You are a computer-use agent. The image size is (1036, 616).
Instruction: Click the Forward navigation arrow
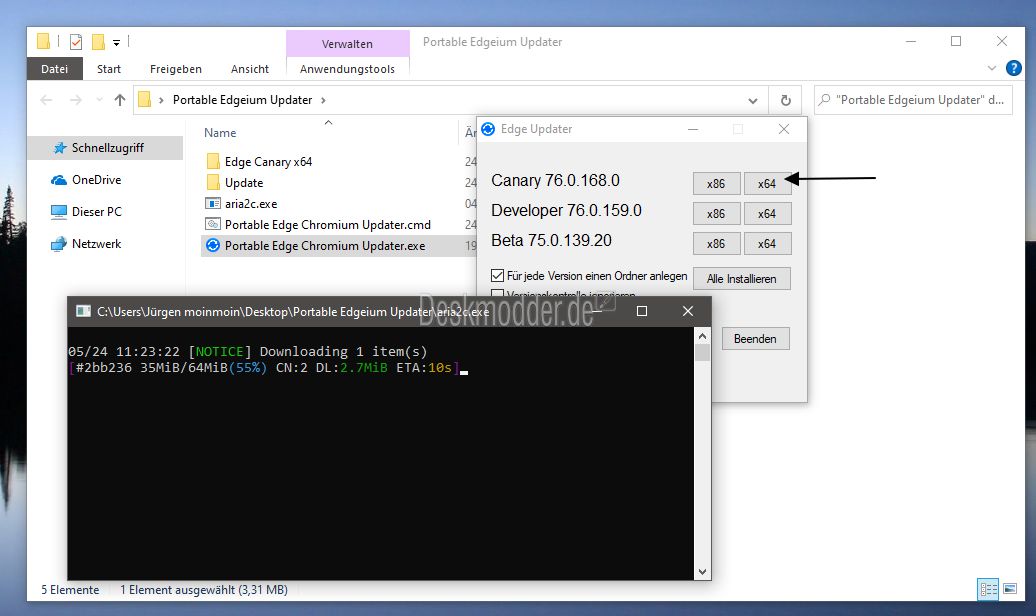(76, 100)
